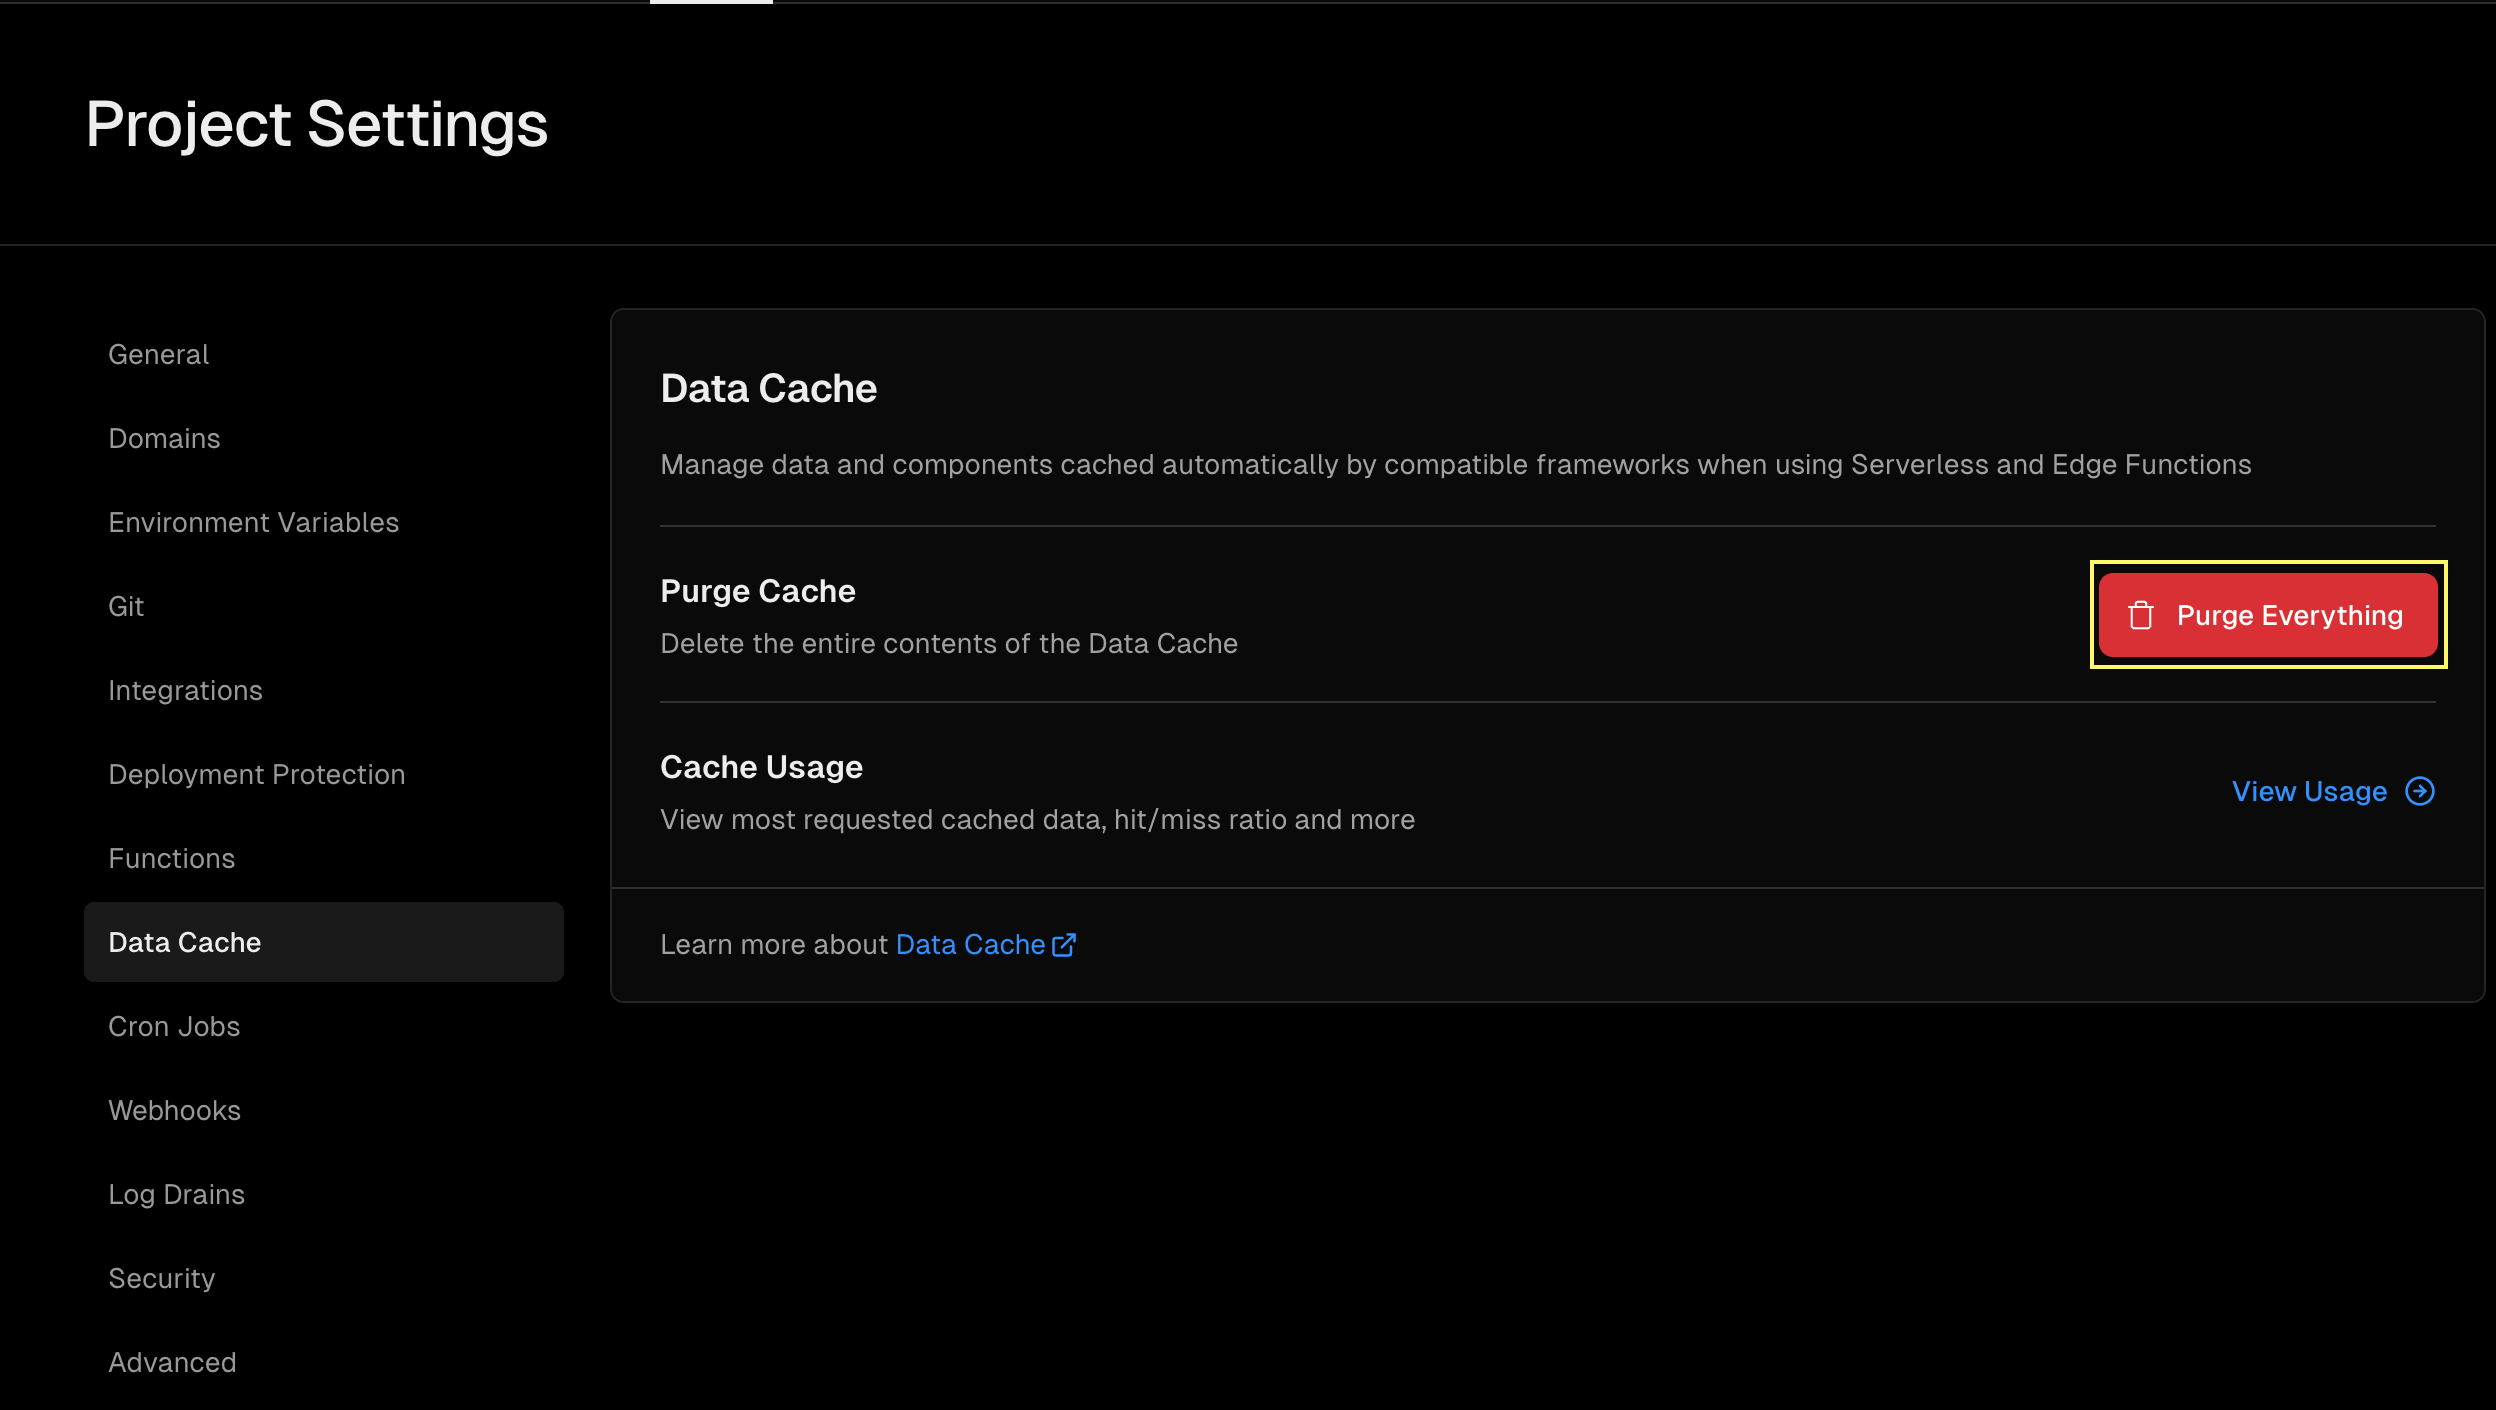Open General settings in the sidebar
The width and height of the screenshot is (2496, 1410).
(x=158, y=353)
